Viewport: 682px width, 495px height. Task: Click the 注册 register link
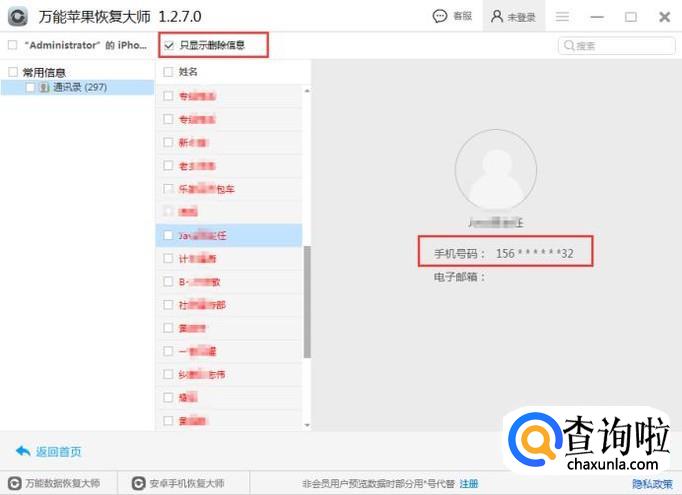[x=469, y=484]
